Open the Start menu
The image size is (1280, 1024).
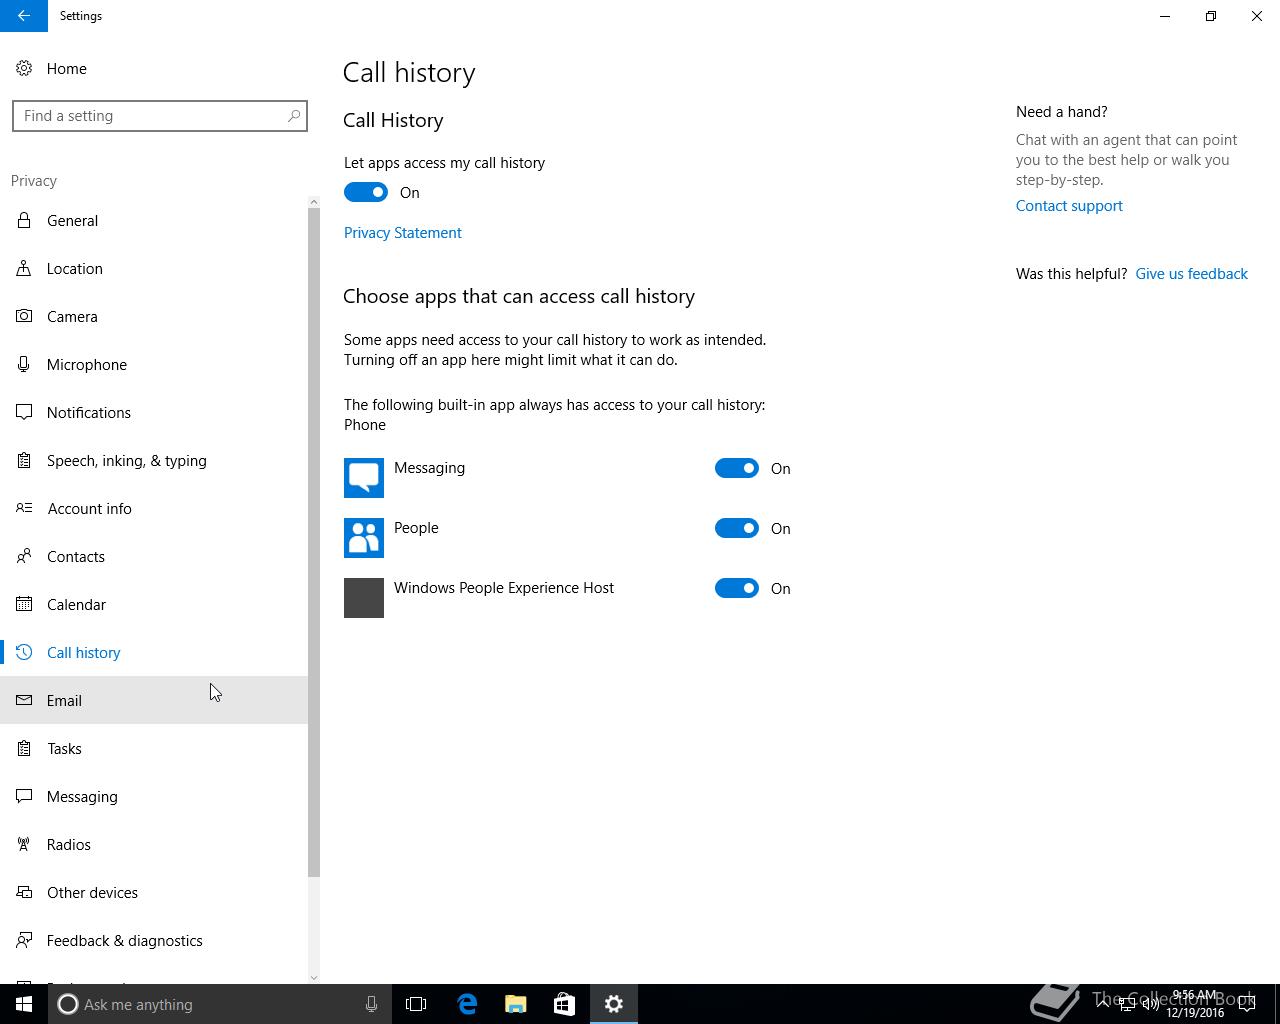pos(24,1004)
